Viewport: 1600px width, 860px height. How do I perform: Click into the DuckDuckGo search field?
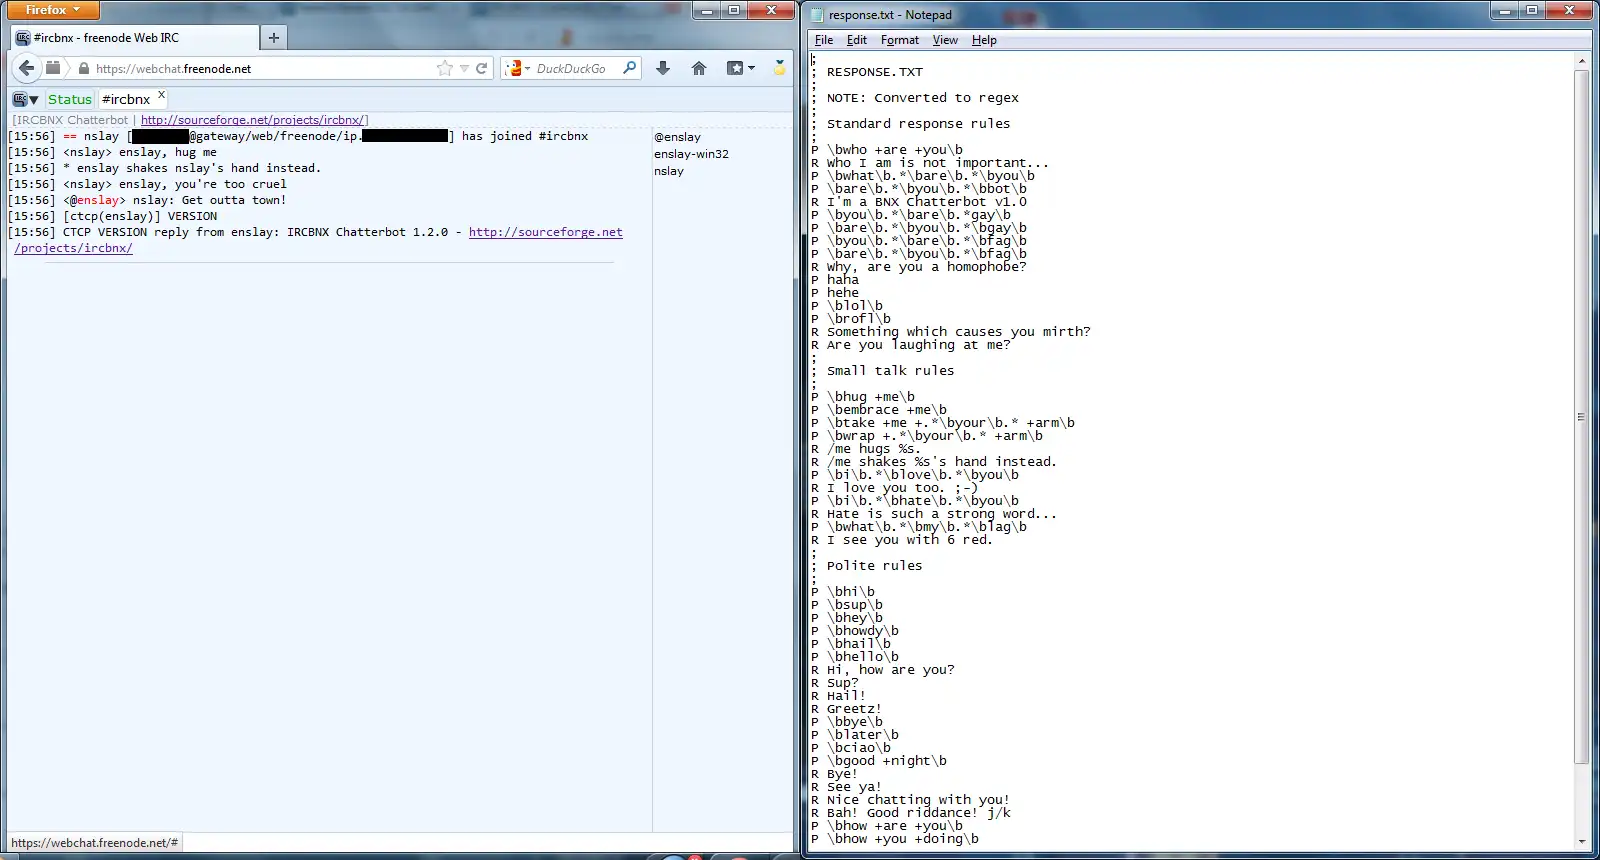click(x=577, y=69)
